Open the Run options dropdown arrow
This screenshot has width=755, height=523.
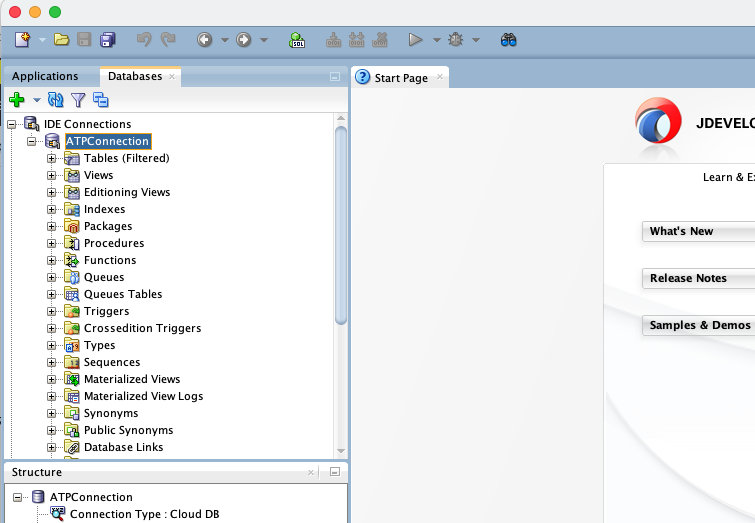[x=437, y=40]
